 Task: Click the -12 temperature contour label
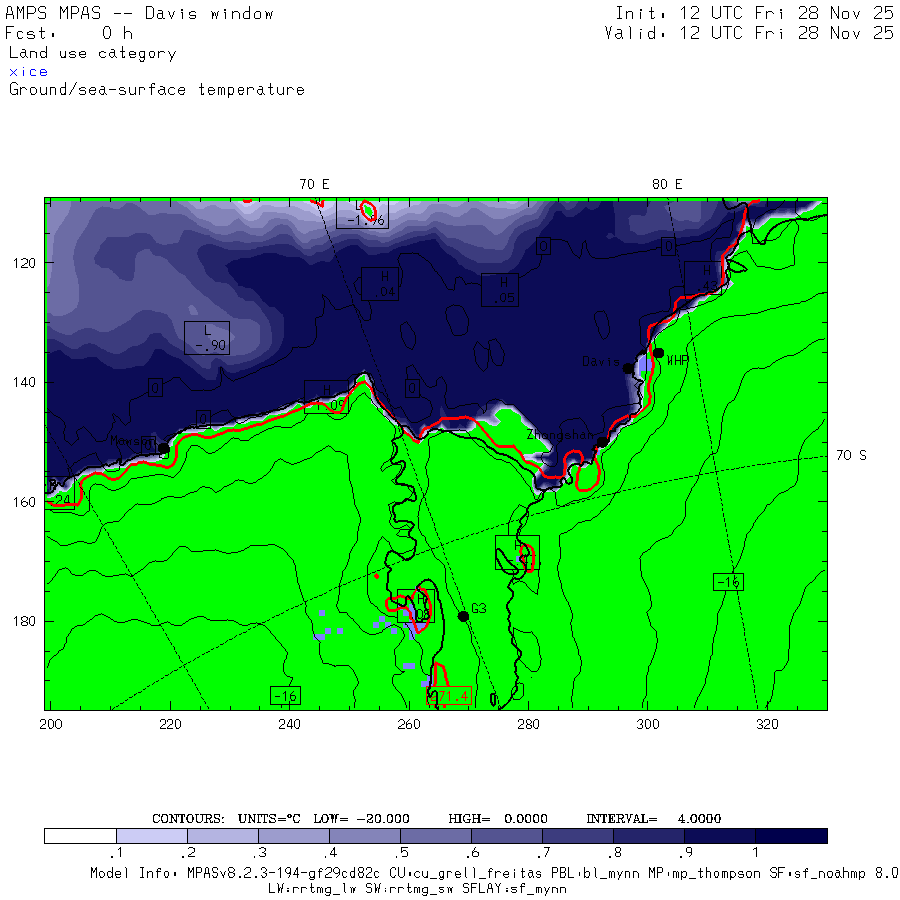[x=728, y=582]
